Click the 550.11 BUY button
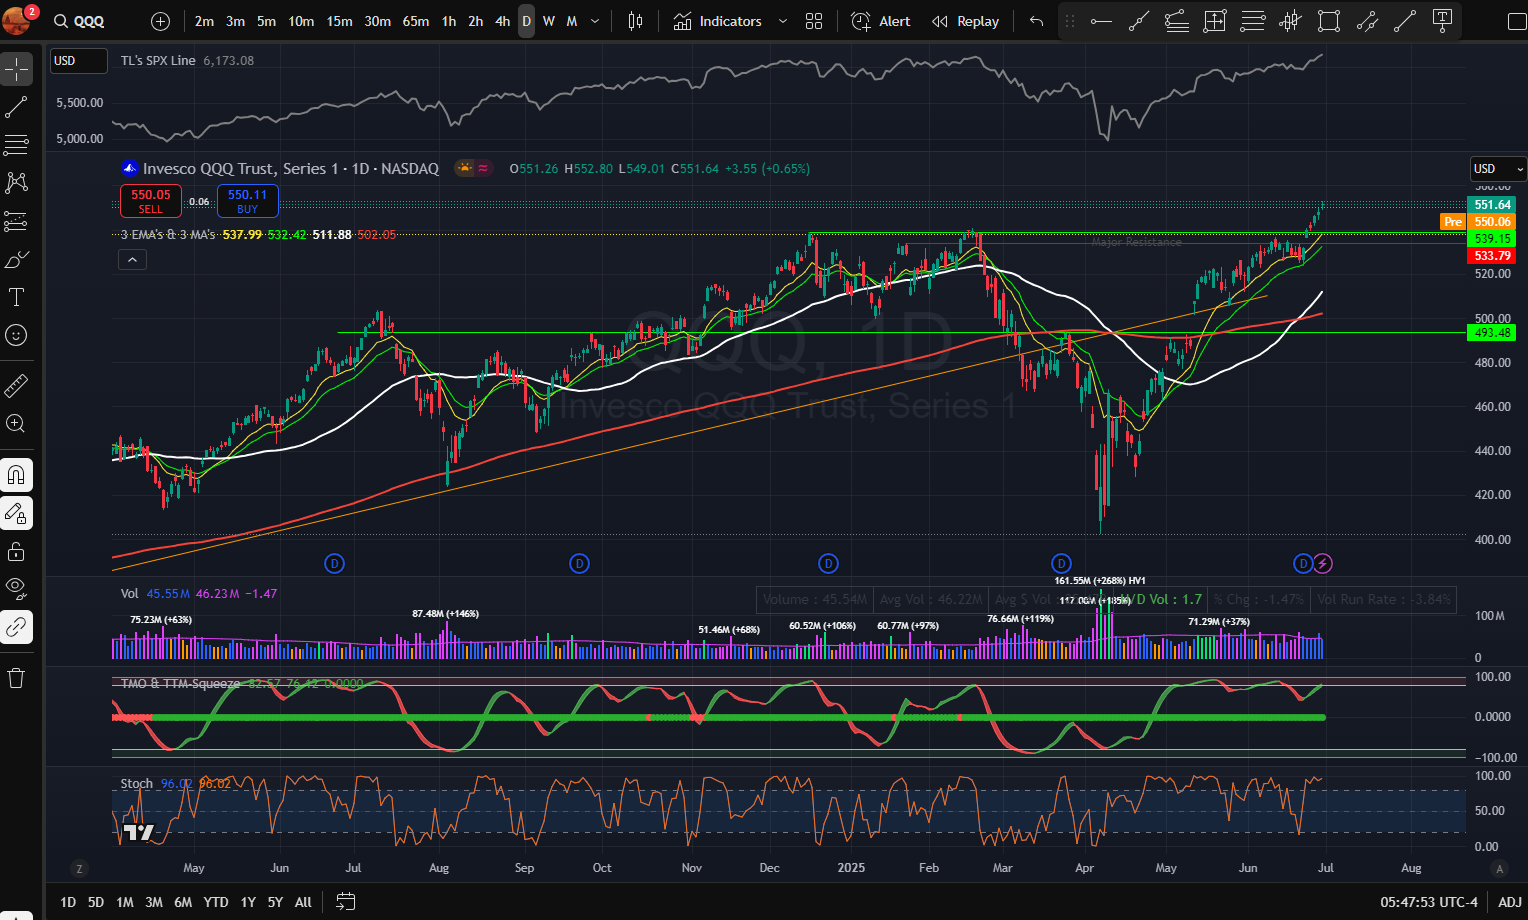This screenshot has width=1528, height=920. pyautogui.click(x=248, y=201)
